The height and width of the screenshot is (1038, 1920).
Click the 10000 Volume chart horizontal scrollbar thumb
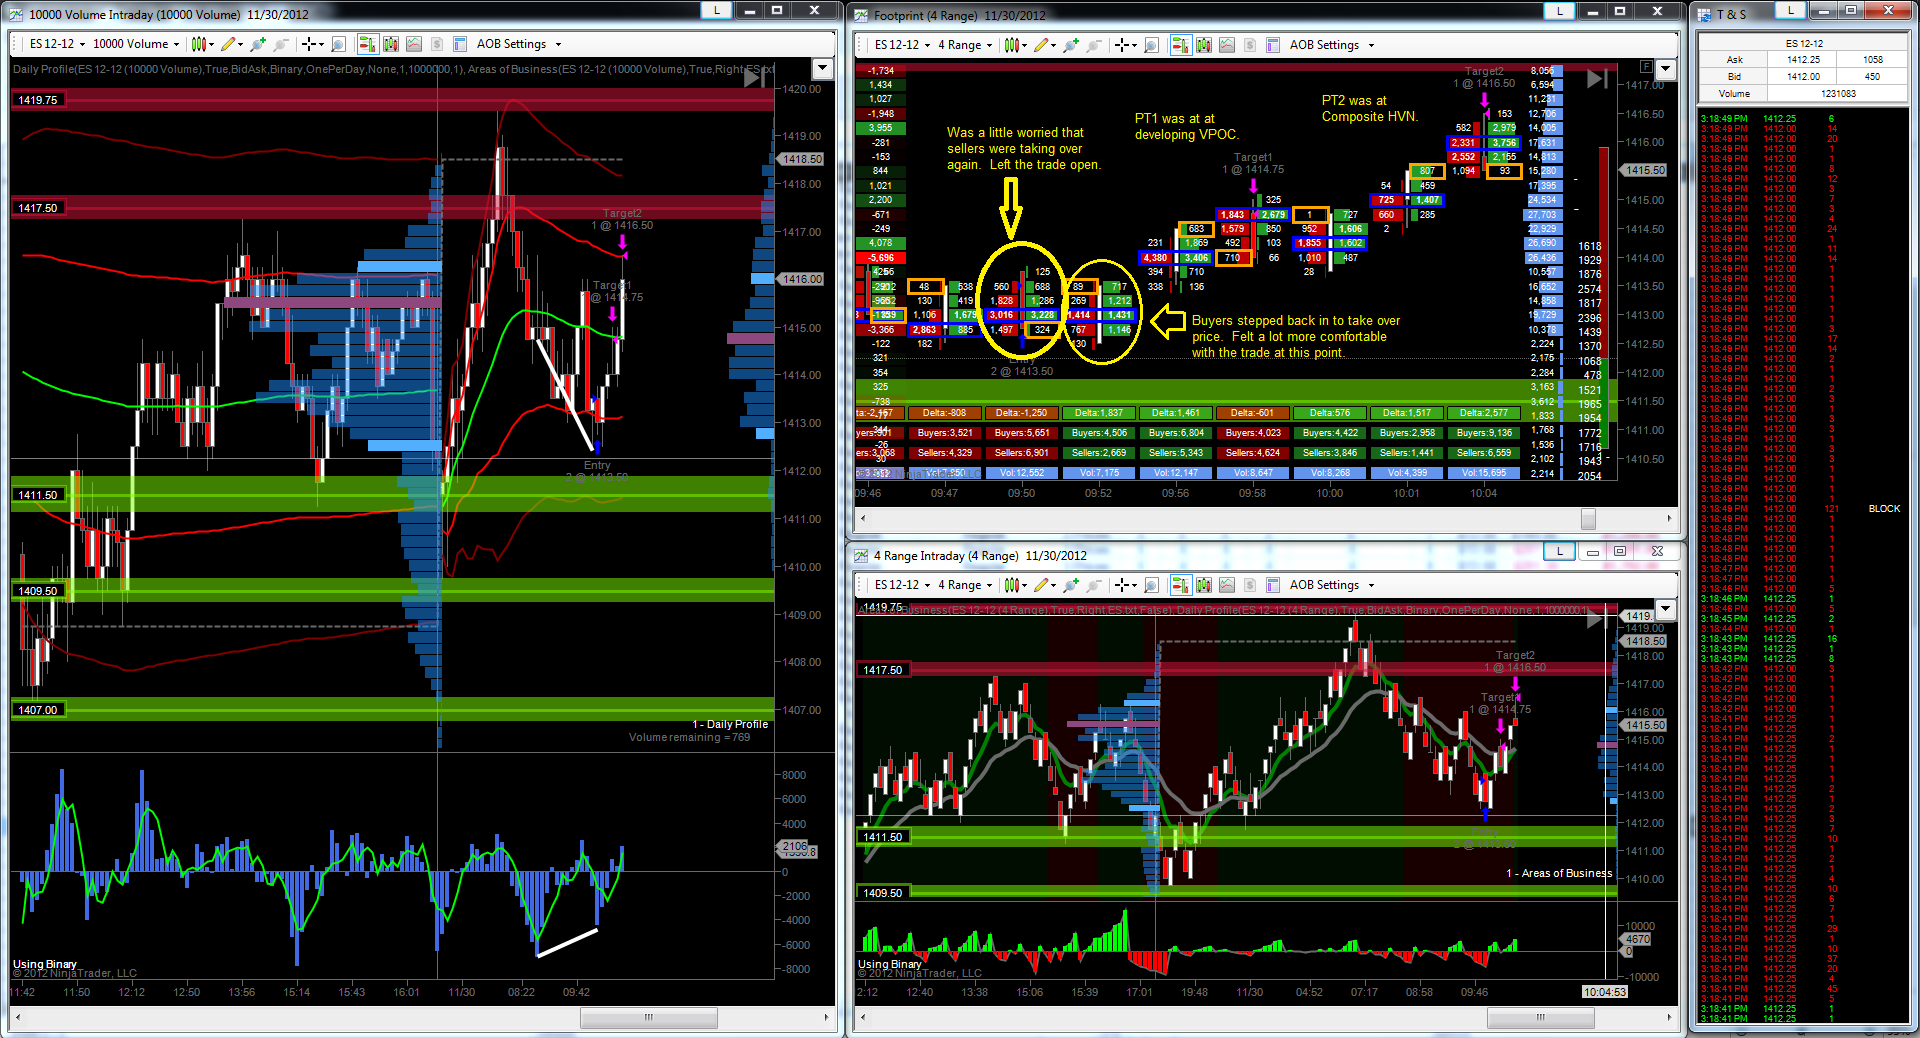click(x=648, y=1018)
